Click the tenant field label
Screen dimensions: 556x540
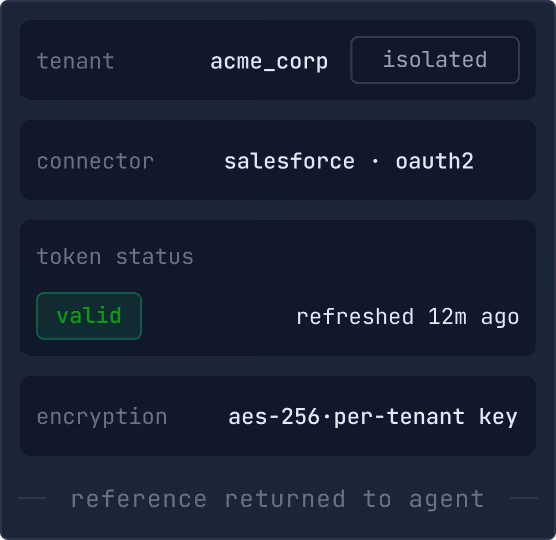point(76,61)
